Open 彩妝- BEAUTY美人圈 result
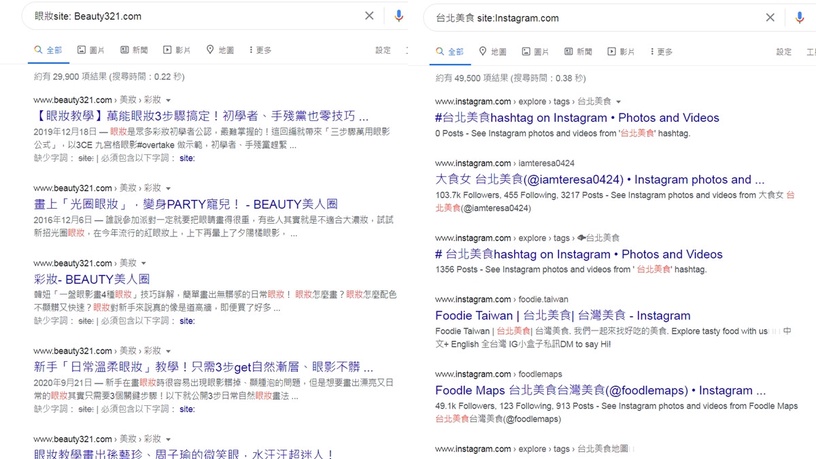 tap(92, 279)
